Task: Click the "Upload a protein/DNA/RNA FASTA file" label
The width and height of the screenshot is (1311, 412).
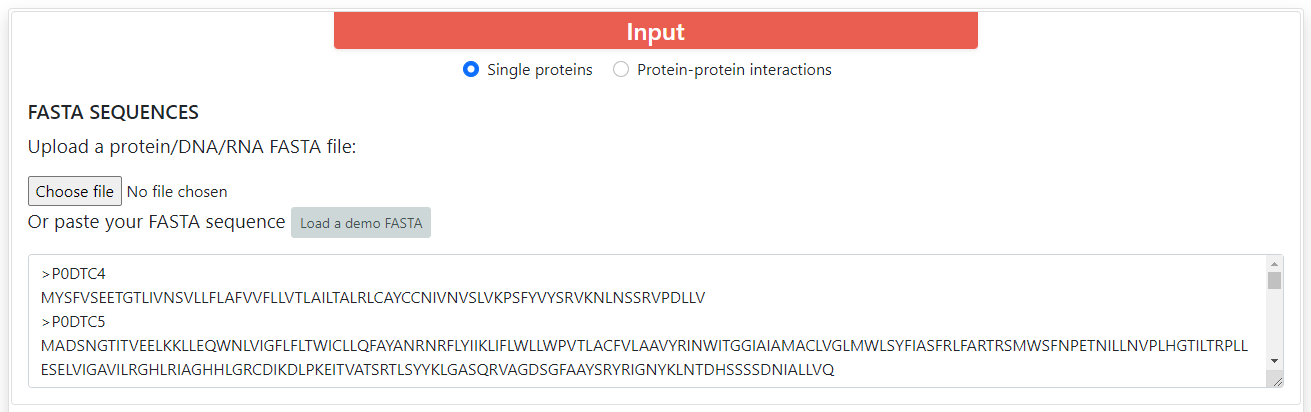Action: coord(192,147)
